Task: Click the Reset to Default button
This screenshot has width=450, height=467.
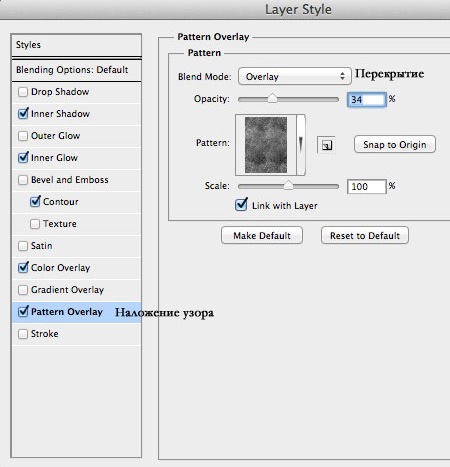Action: (365, 236)
